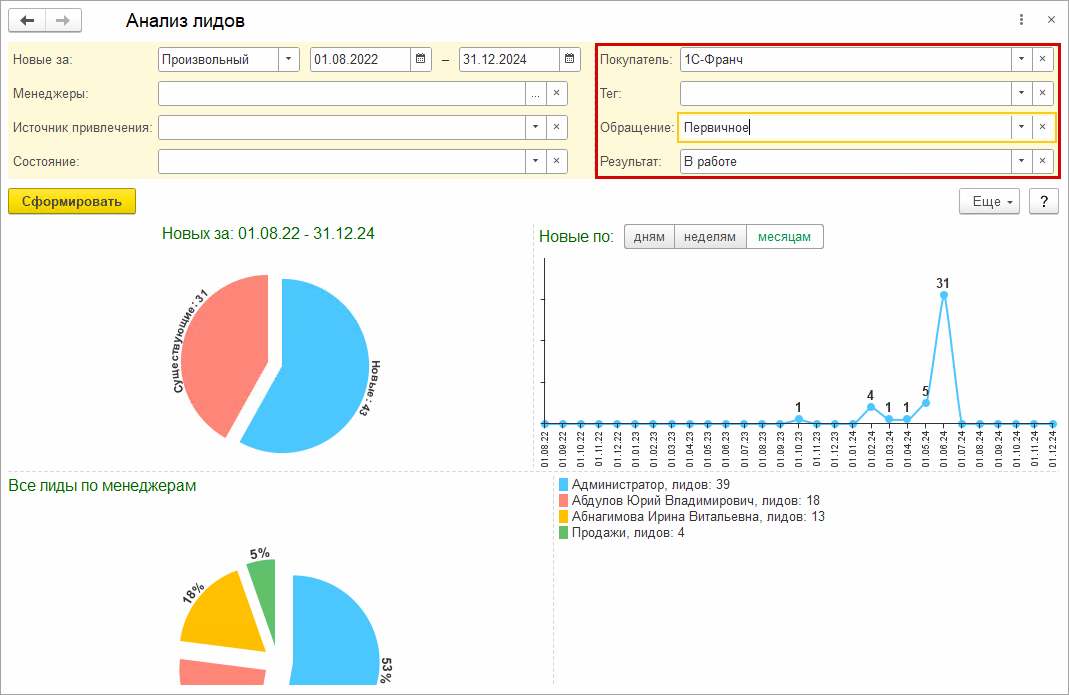Expand the period type dropdown Произвольный
Viewport: 1069px width, 695px height.
tap(289, 59)
